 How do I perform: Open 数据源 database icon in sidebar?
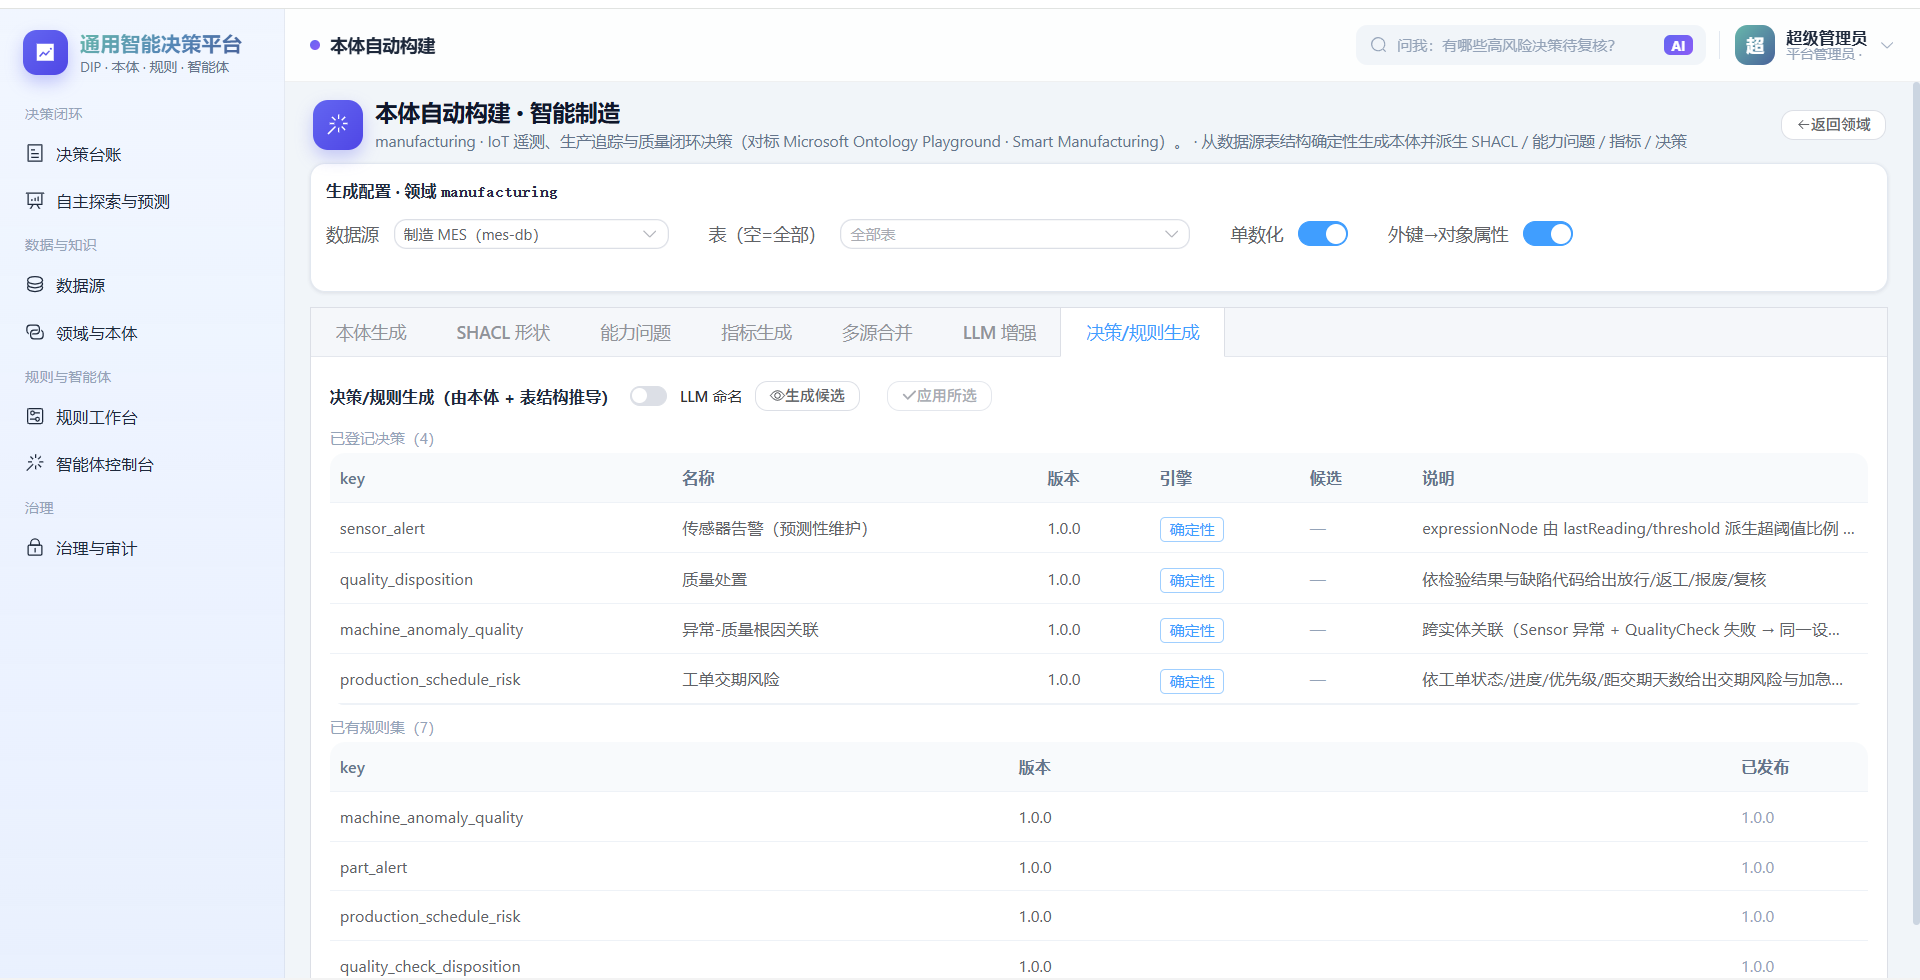[35, 284]
